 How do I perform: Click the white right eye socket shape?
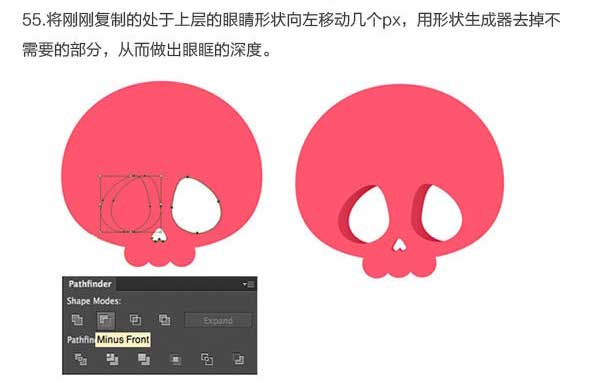coord(196,205)
